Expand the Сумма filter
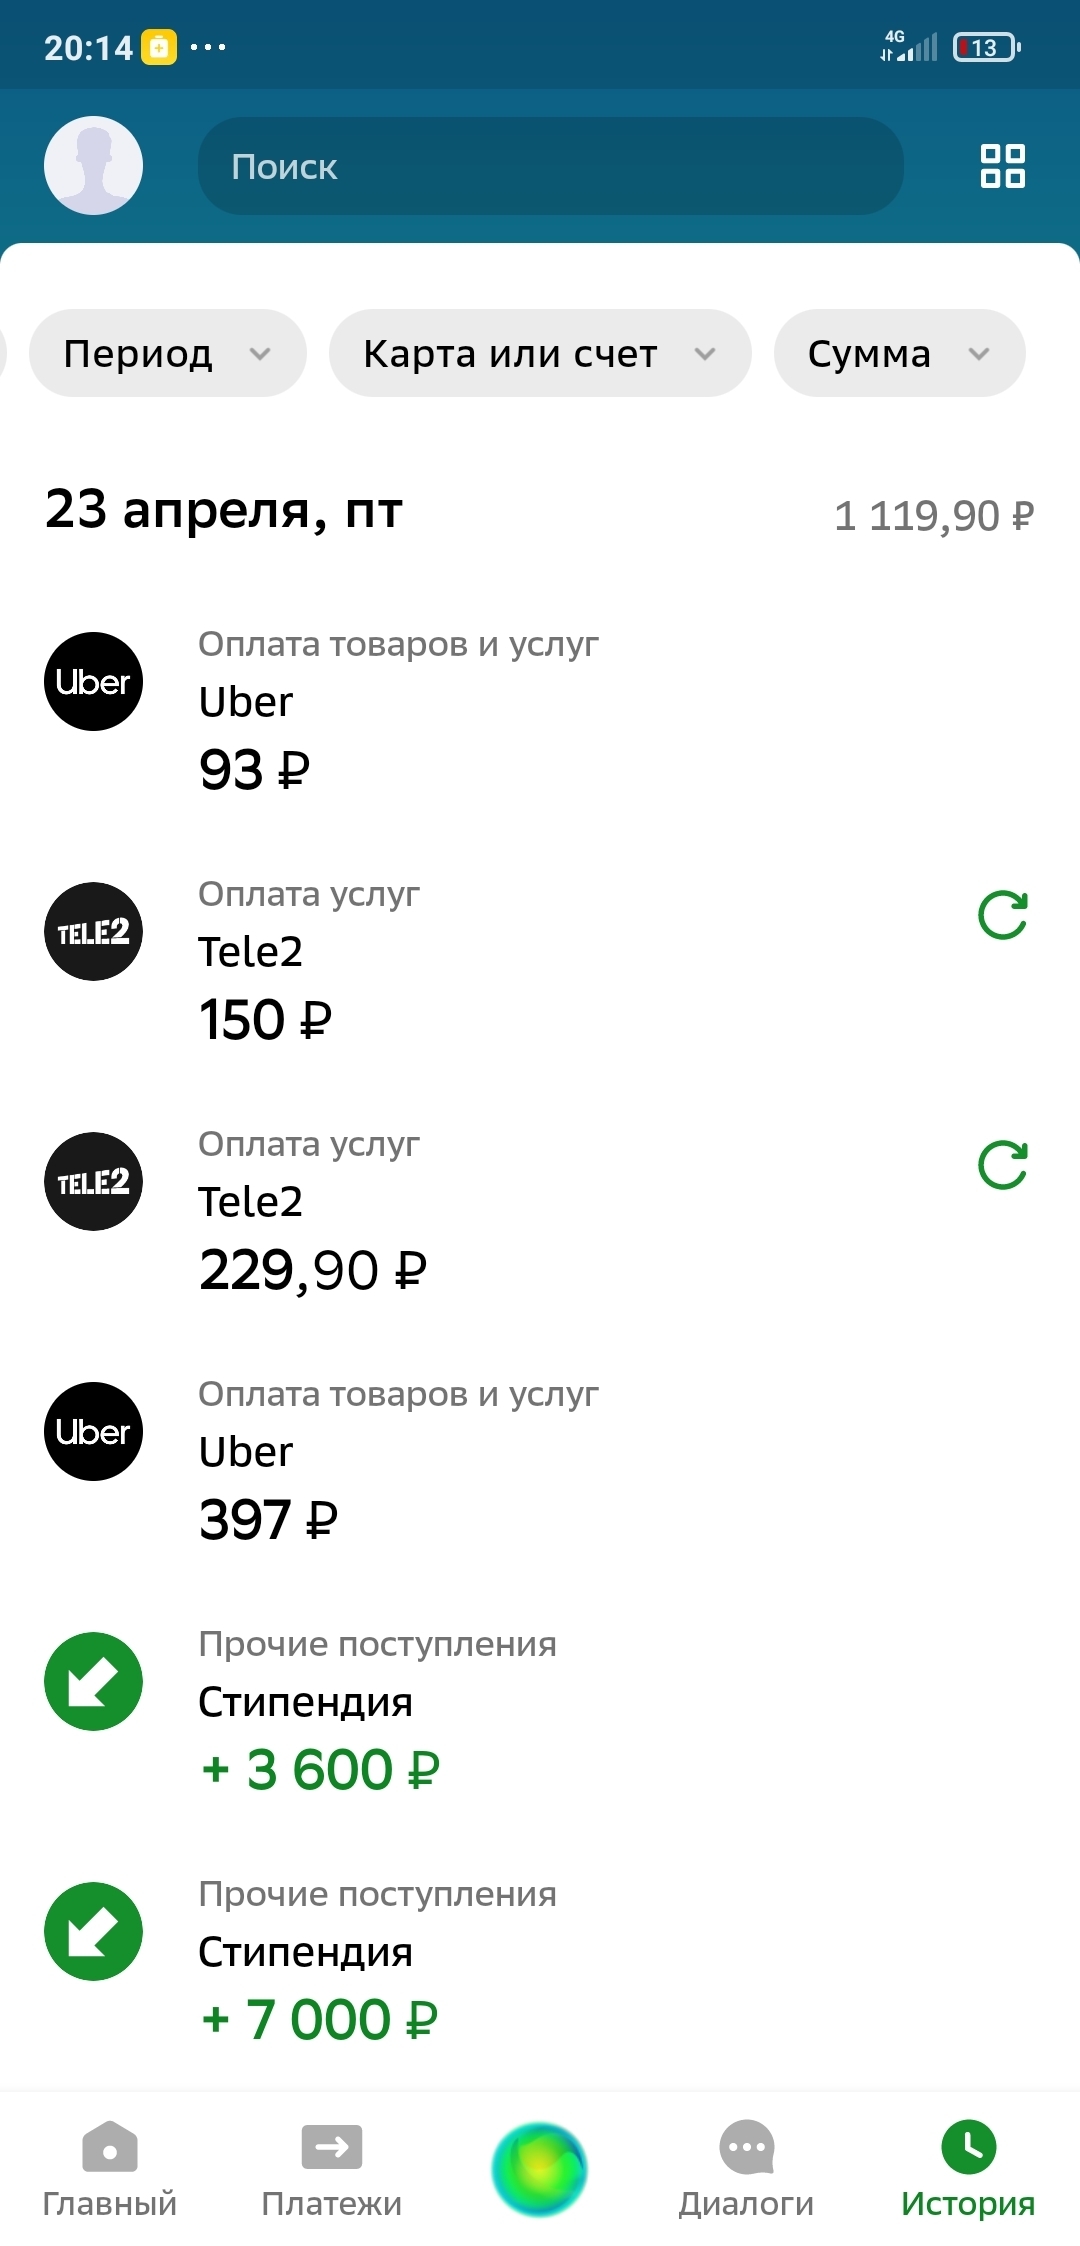1080x2246 pixels. coord(898,353)
